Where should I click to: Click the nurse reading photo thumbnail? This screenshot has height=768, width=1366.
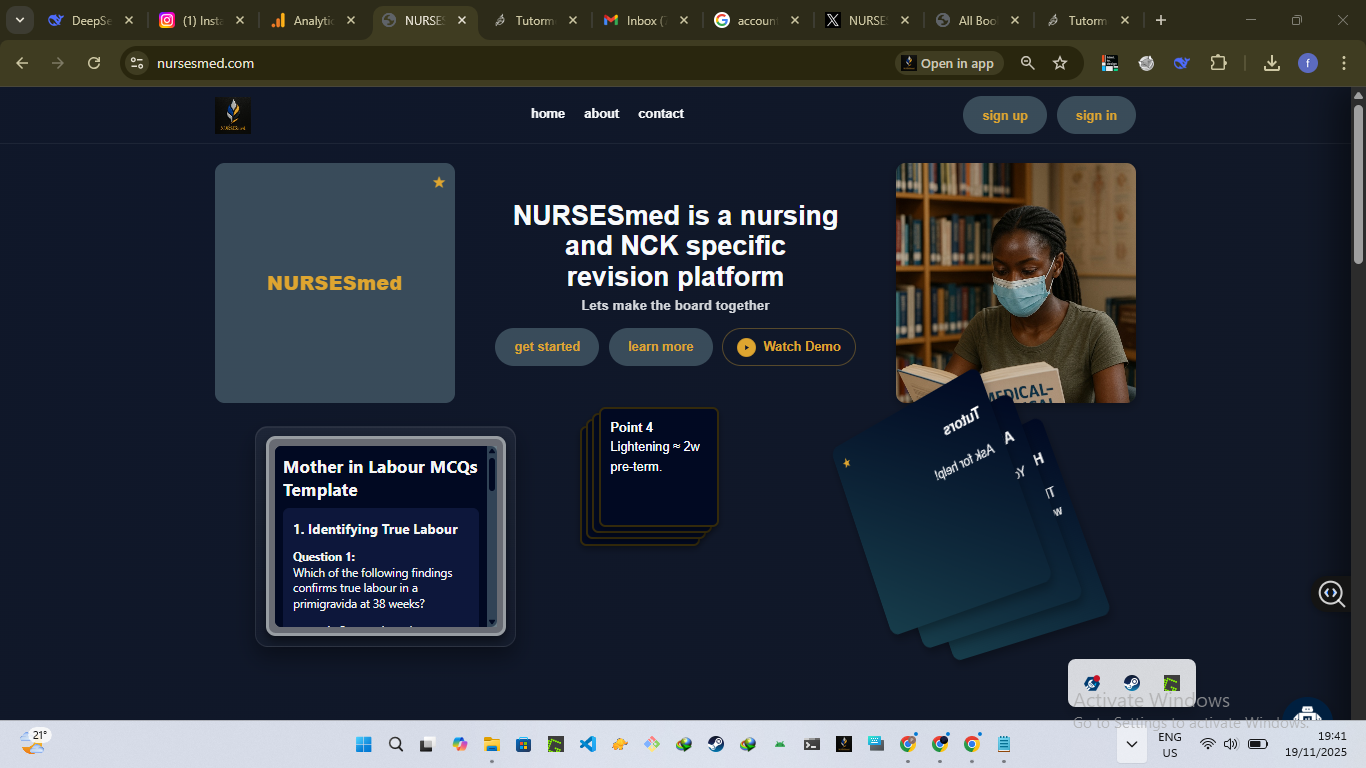point(1015,283)
